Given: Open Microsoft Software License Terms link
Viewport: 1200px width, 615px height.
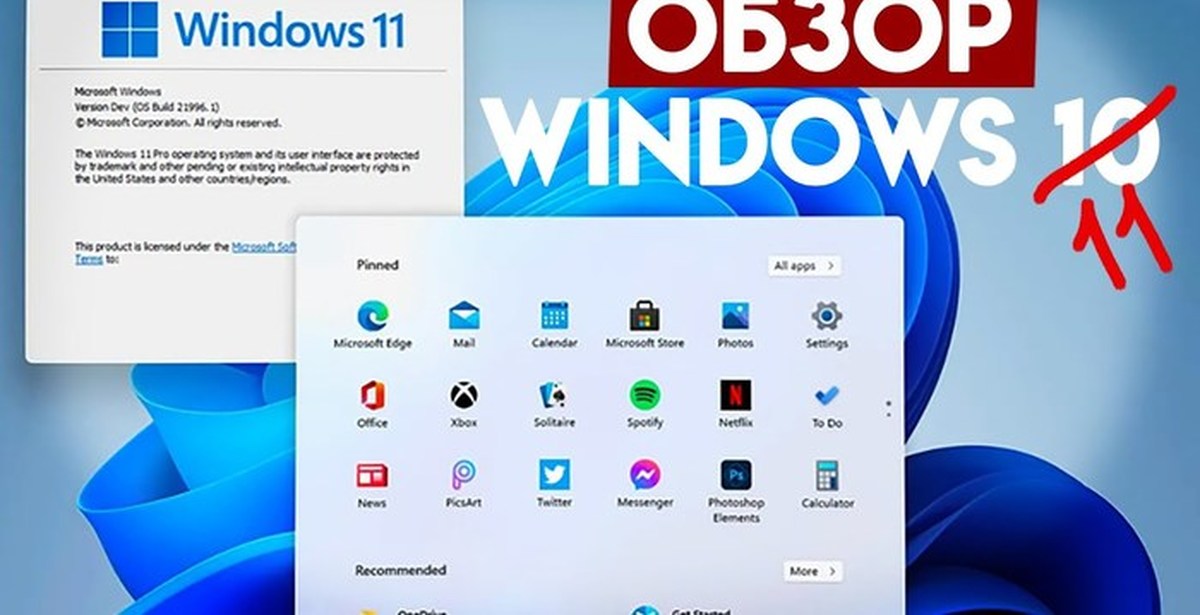Looking at the screenshot, I should pos(263,246).
